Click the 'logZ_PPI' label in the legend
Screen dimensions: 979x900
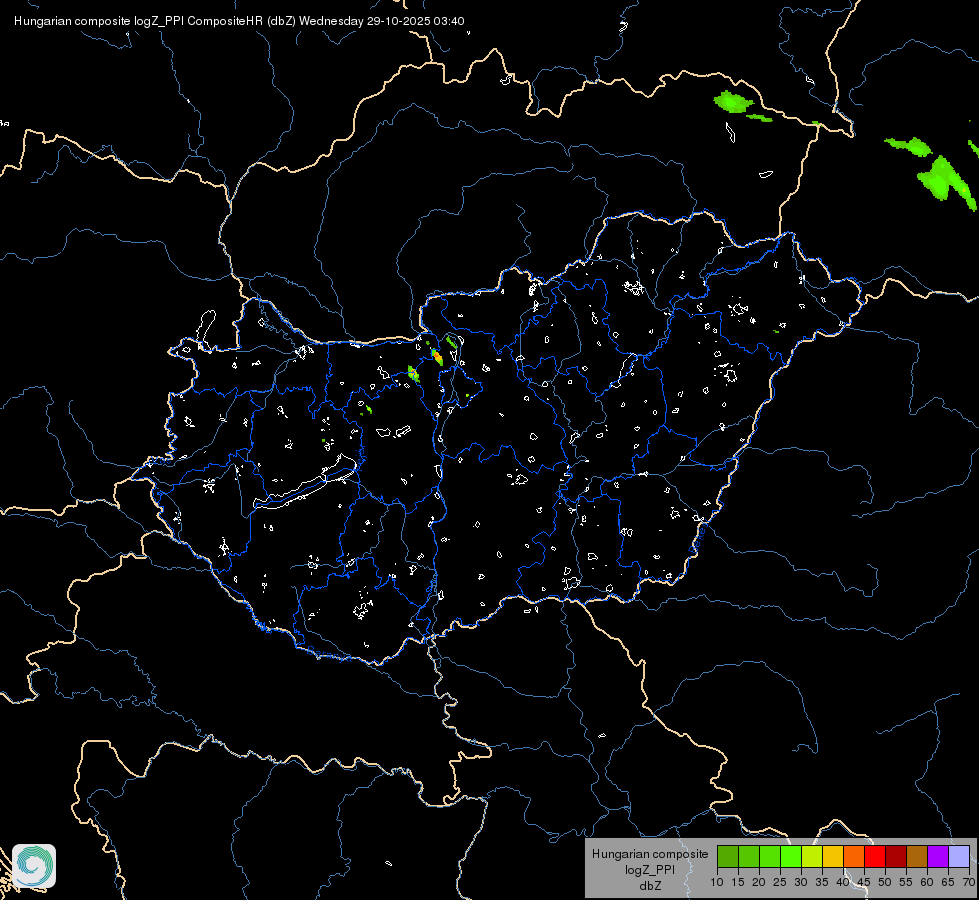pos(650,870)
